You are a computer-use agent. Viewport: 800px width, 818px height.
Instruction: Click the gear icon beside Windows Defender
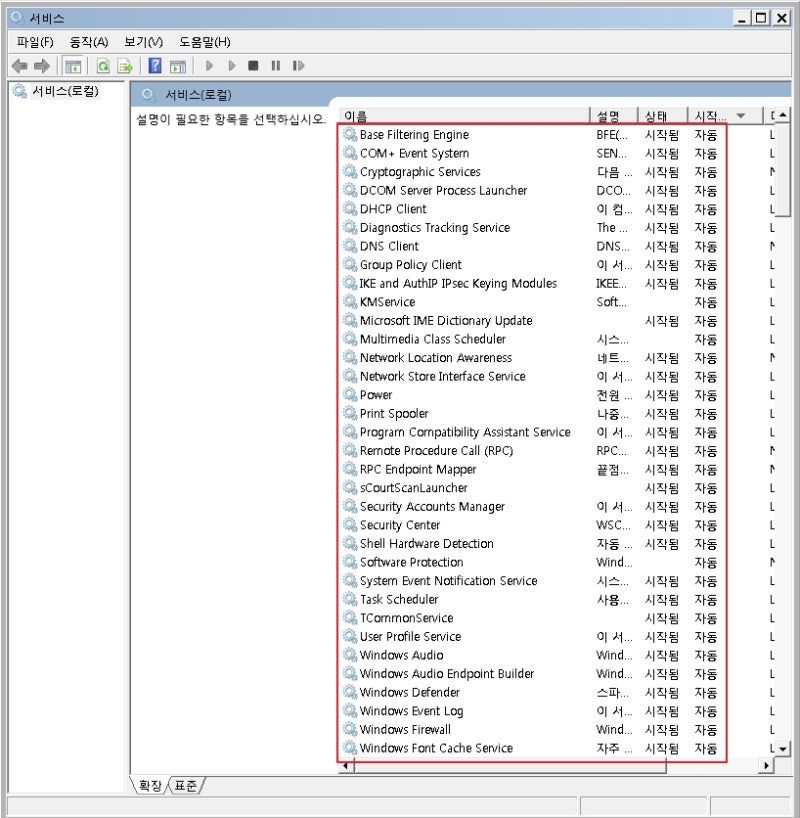coord(350,692)
